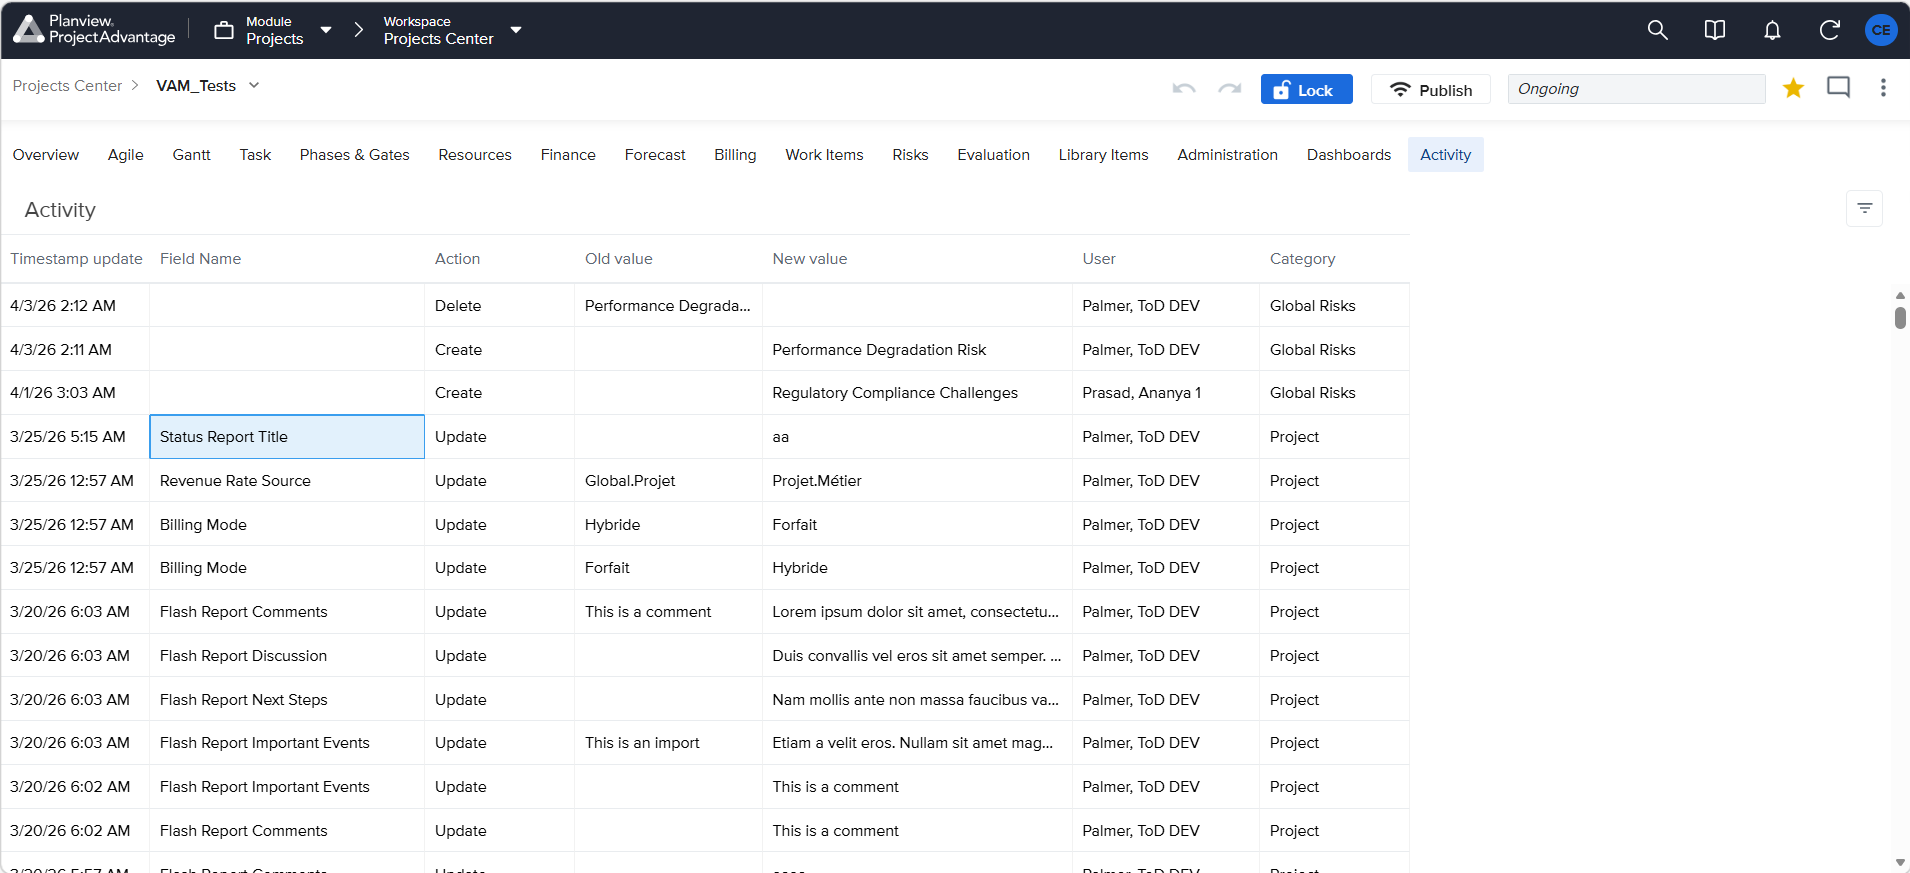Viewport: 1910px width, 873px height.
Task: Click the Category column header
Action: coord(1302,259)
